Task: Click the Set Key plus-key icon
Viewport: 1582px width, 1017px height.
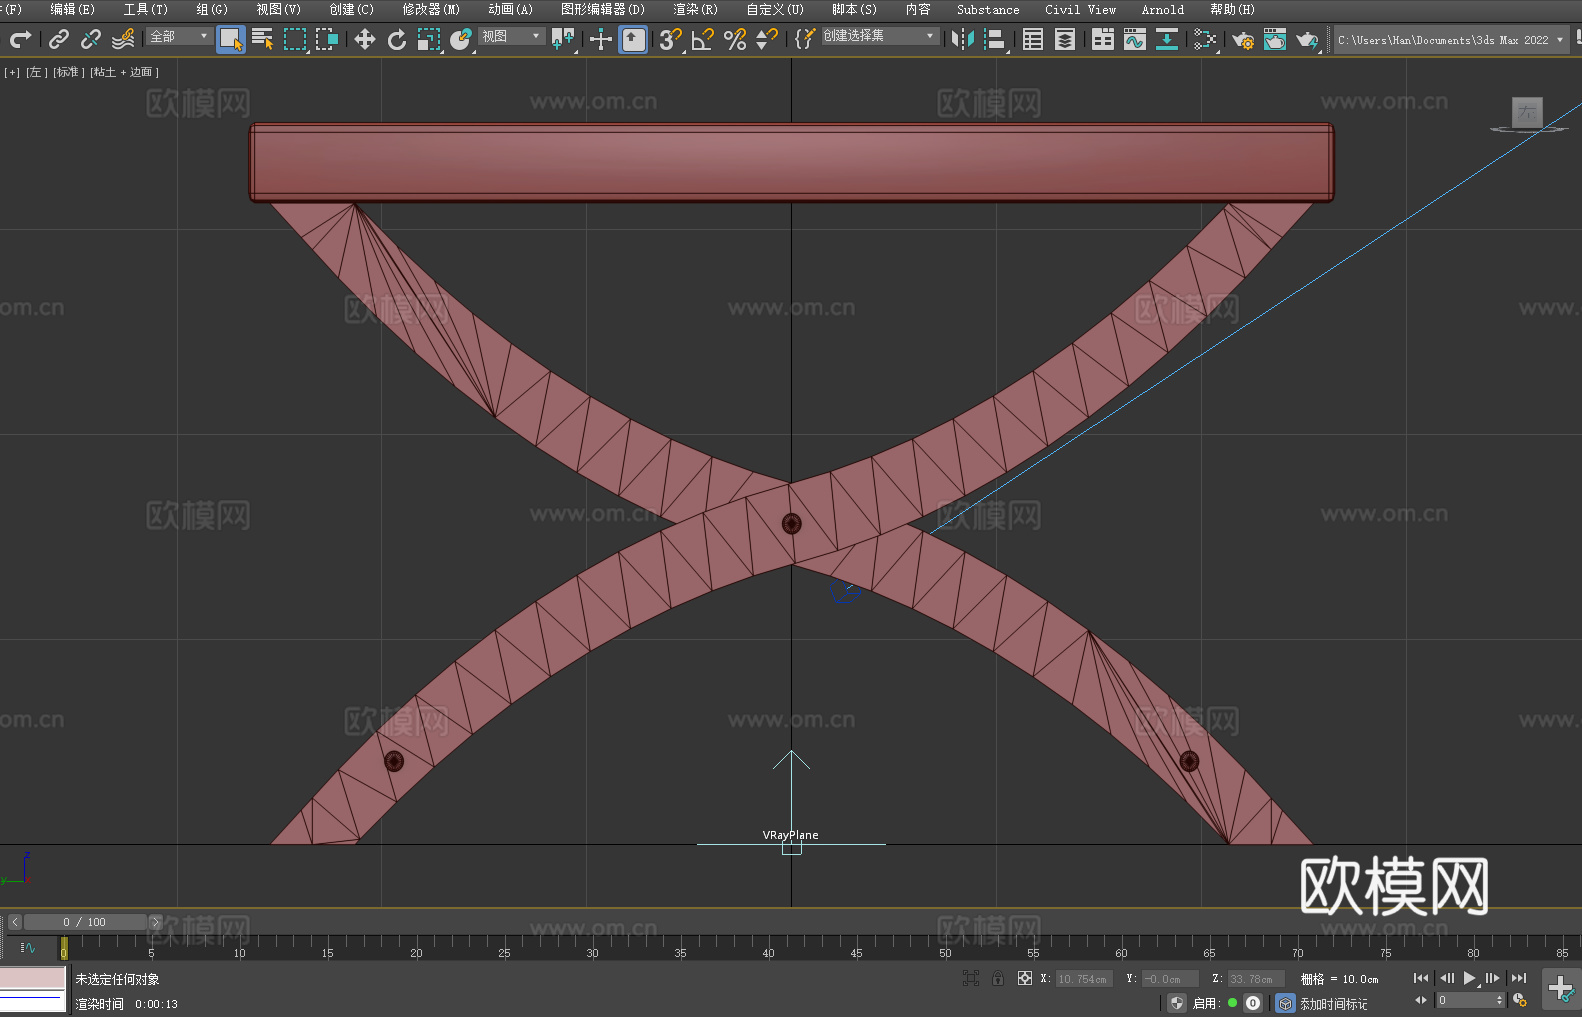Action: pos(1561,989)
